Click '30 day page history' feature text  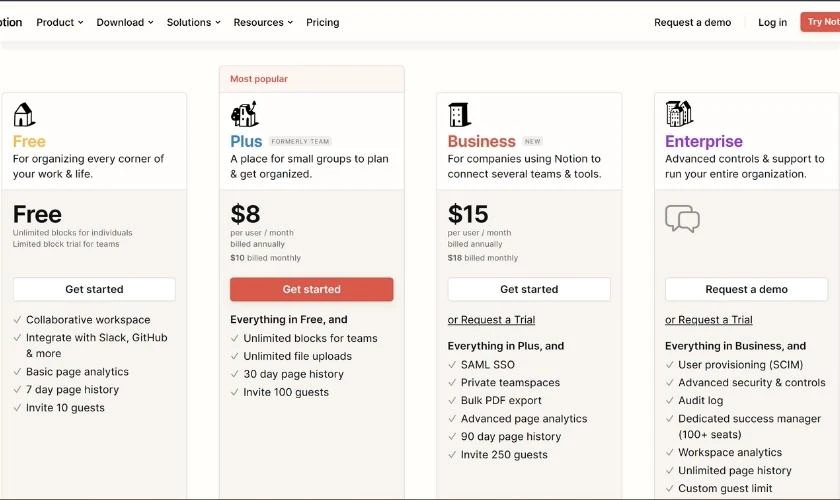[294, 375]
